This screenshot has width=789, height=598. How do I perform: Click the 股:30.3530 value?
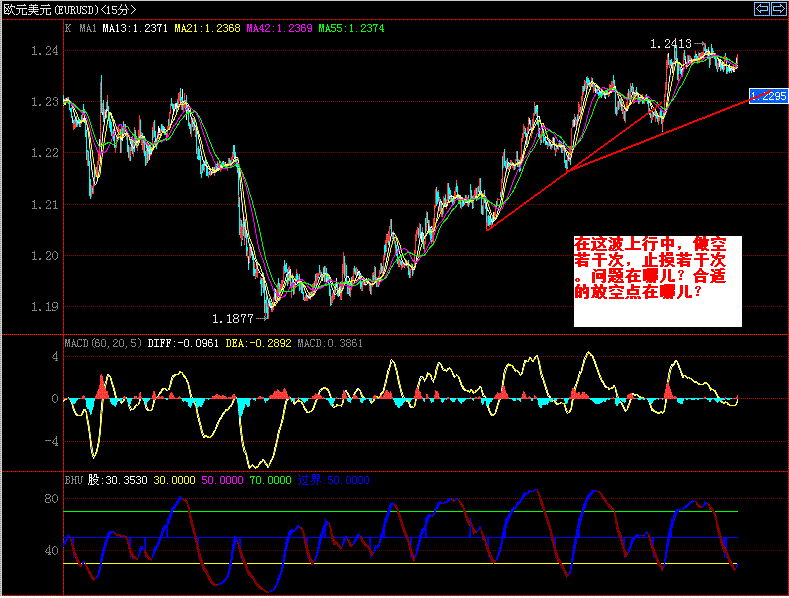[x=118, y=480]
